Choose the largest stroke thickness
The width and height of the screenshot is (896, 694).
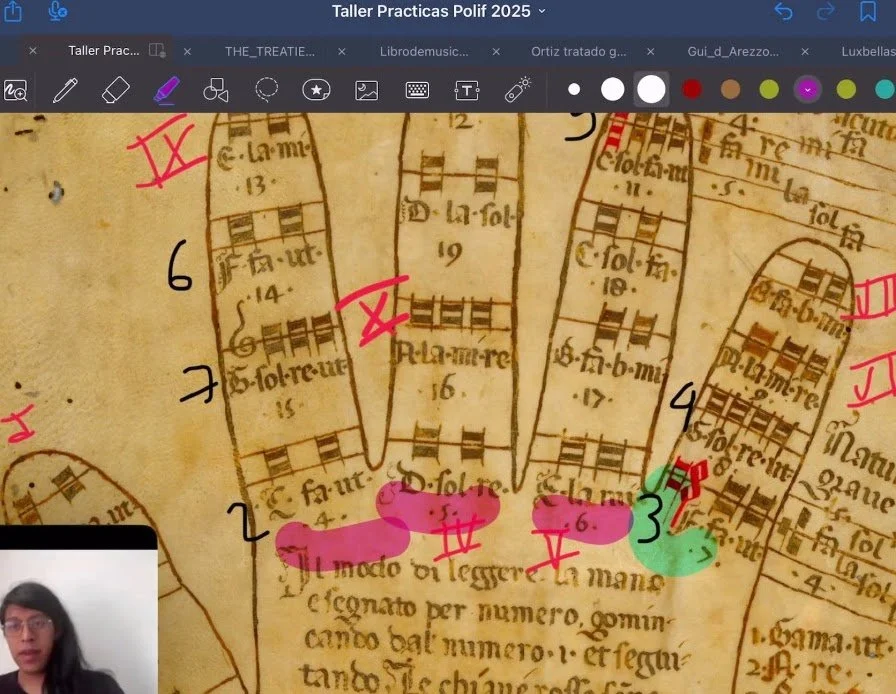(x=651, y=90)
